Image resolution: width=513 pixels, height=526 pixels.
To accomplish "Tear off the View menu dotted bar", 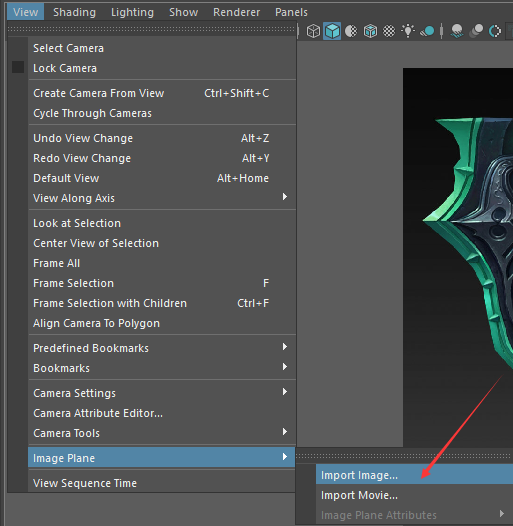I will [152, 30].
